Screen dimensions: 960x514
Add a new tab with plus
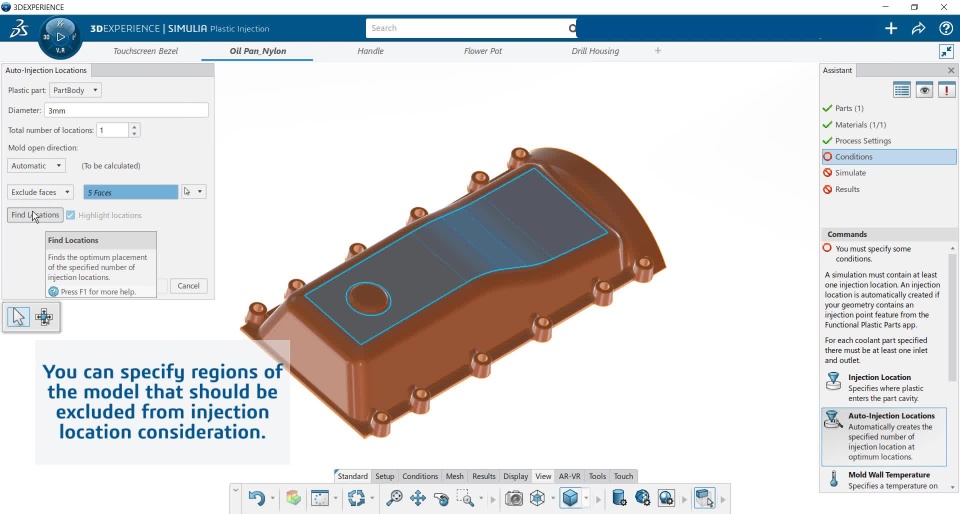[x=658, y=51]
